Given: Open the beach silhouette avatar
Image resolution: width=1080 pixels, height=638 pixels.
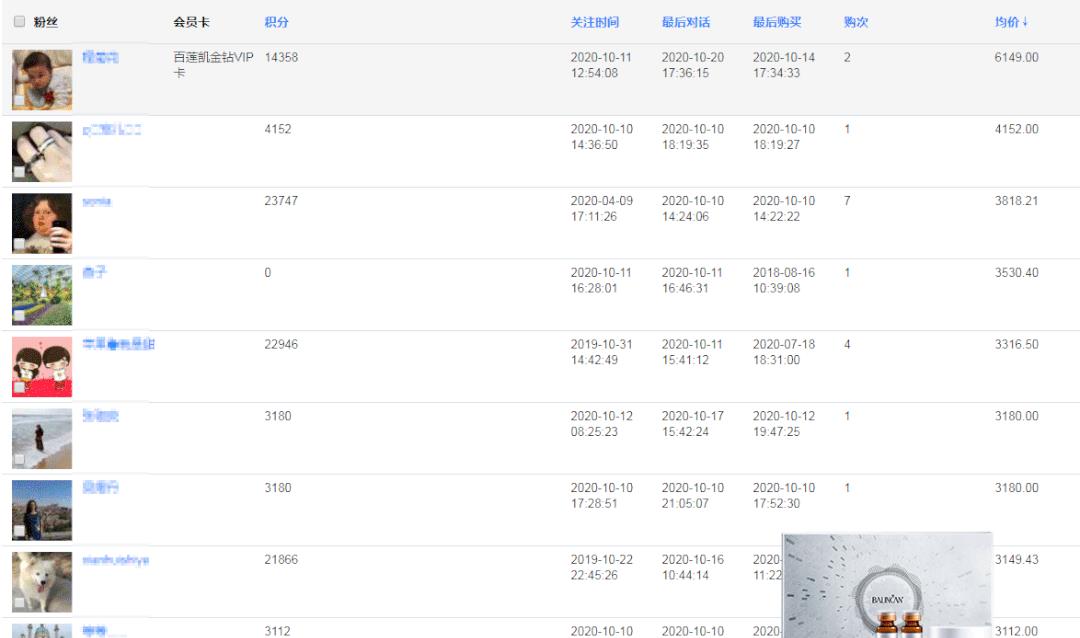Looking at the screenshot, I should point(42,437).
